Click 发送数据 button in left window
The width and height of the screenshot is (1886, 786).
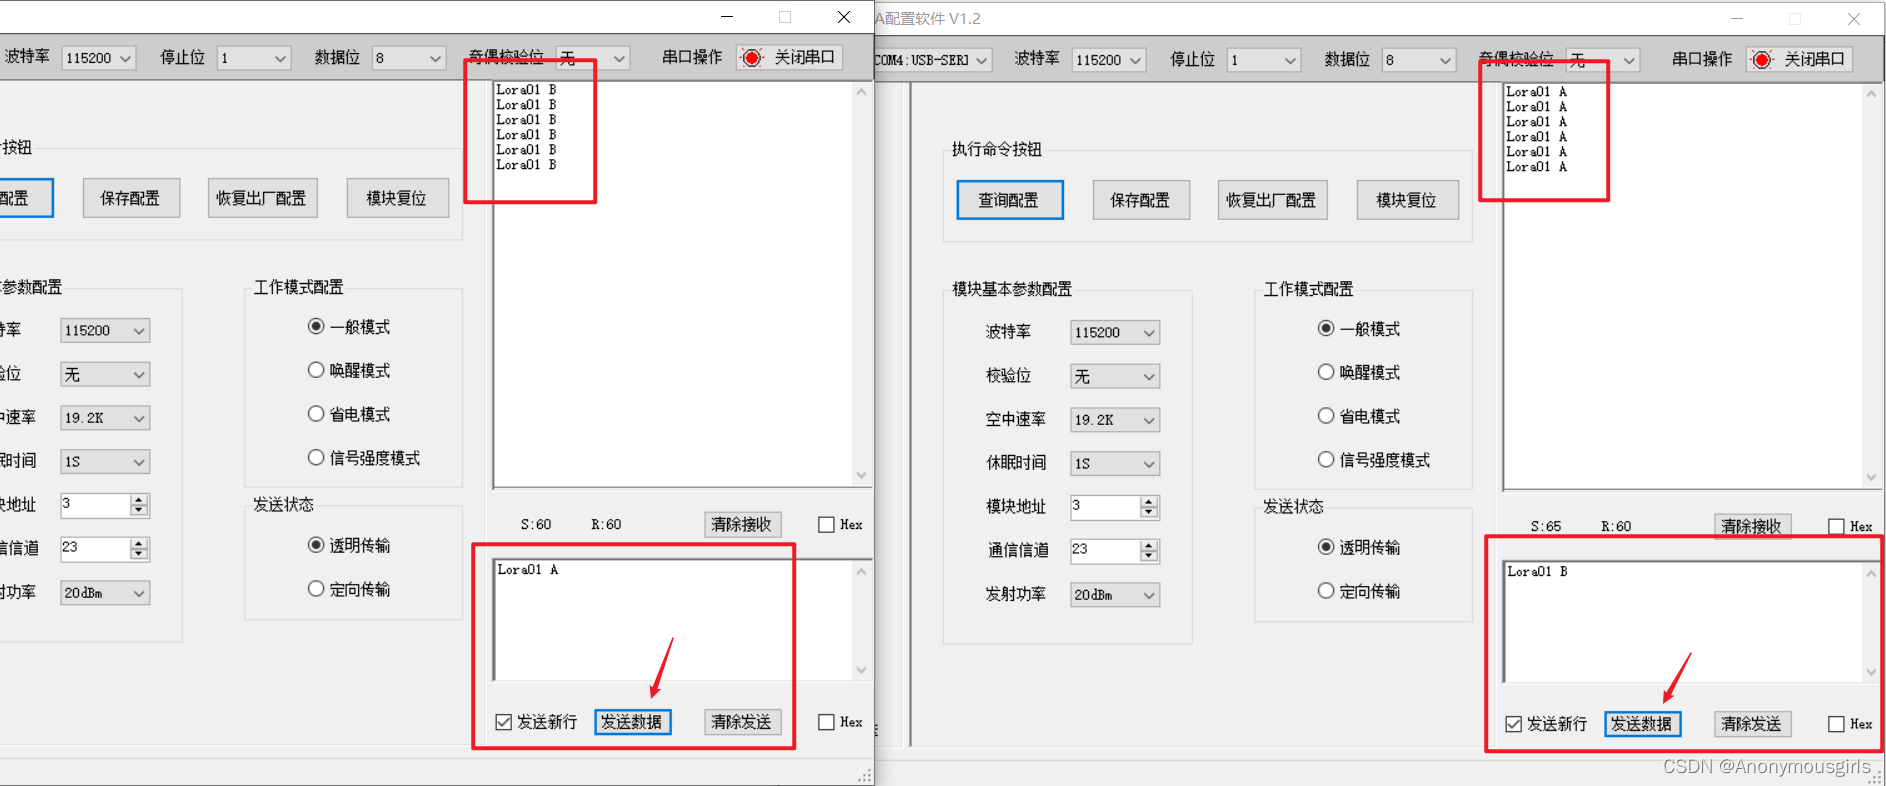[x=632, y=722]
